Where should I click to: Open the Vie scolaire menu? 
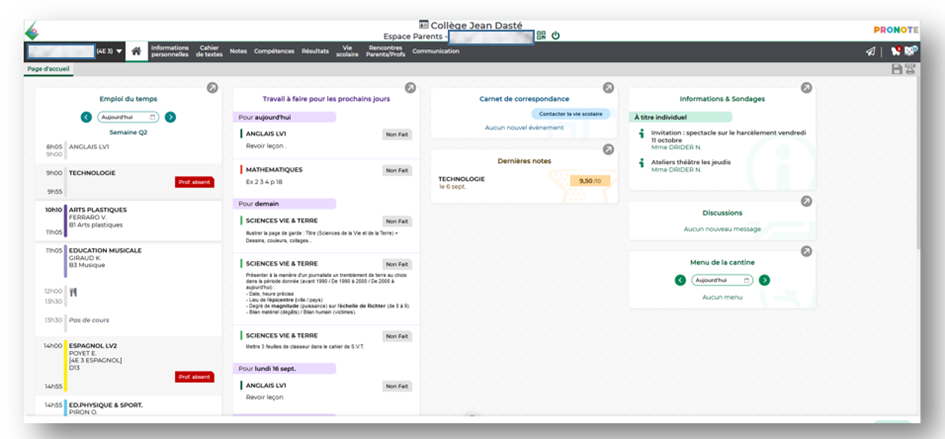click(348, 51)
